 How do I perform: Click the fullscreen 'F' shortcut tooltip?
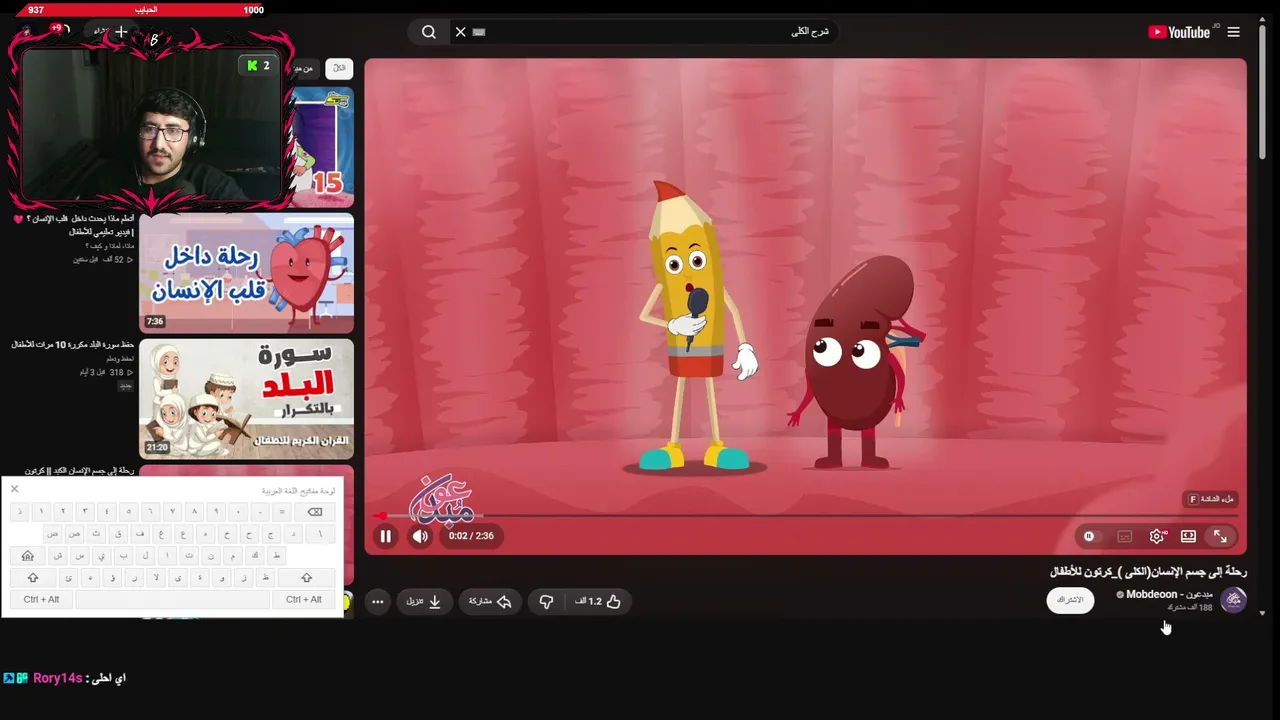1210,499
